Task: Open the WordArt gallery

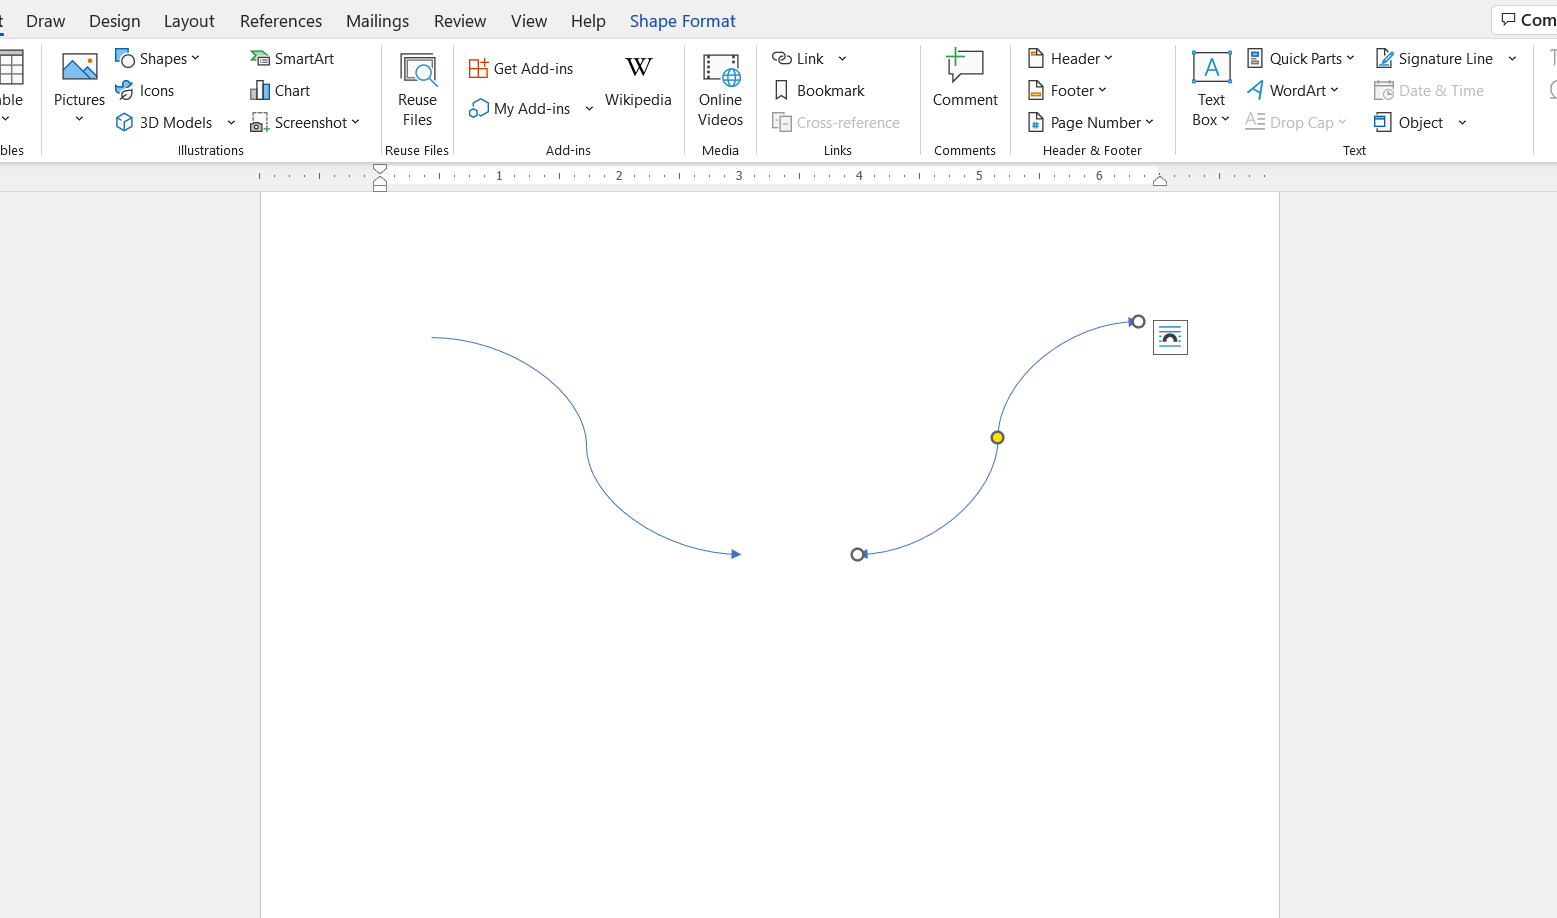Action: click(x=1292, y=90)
